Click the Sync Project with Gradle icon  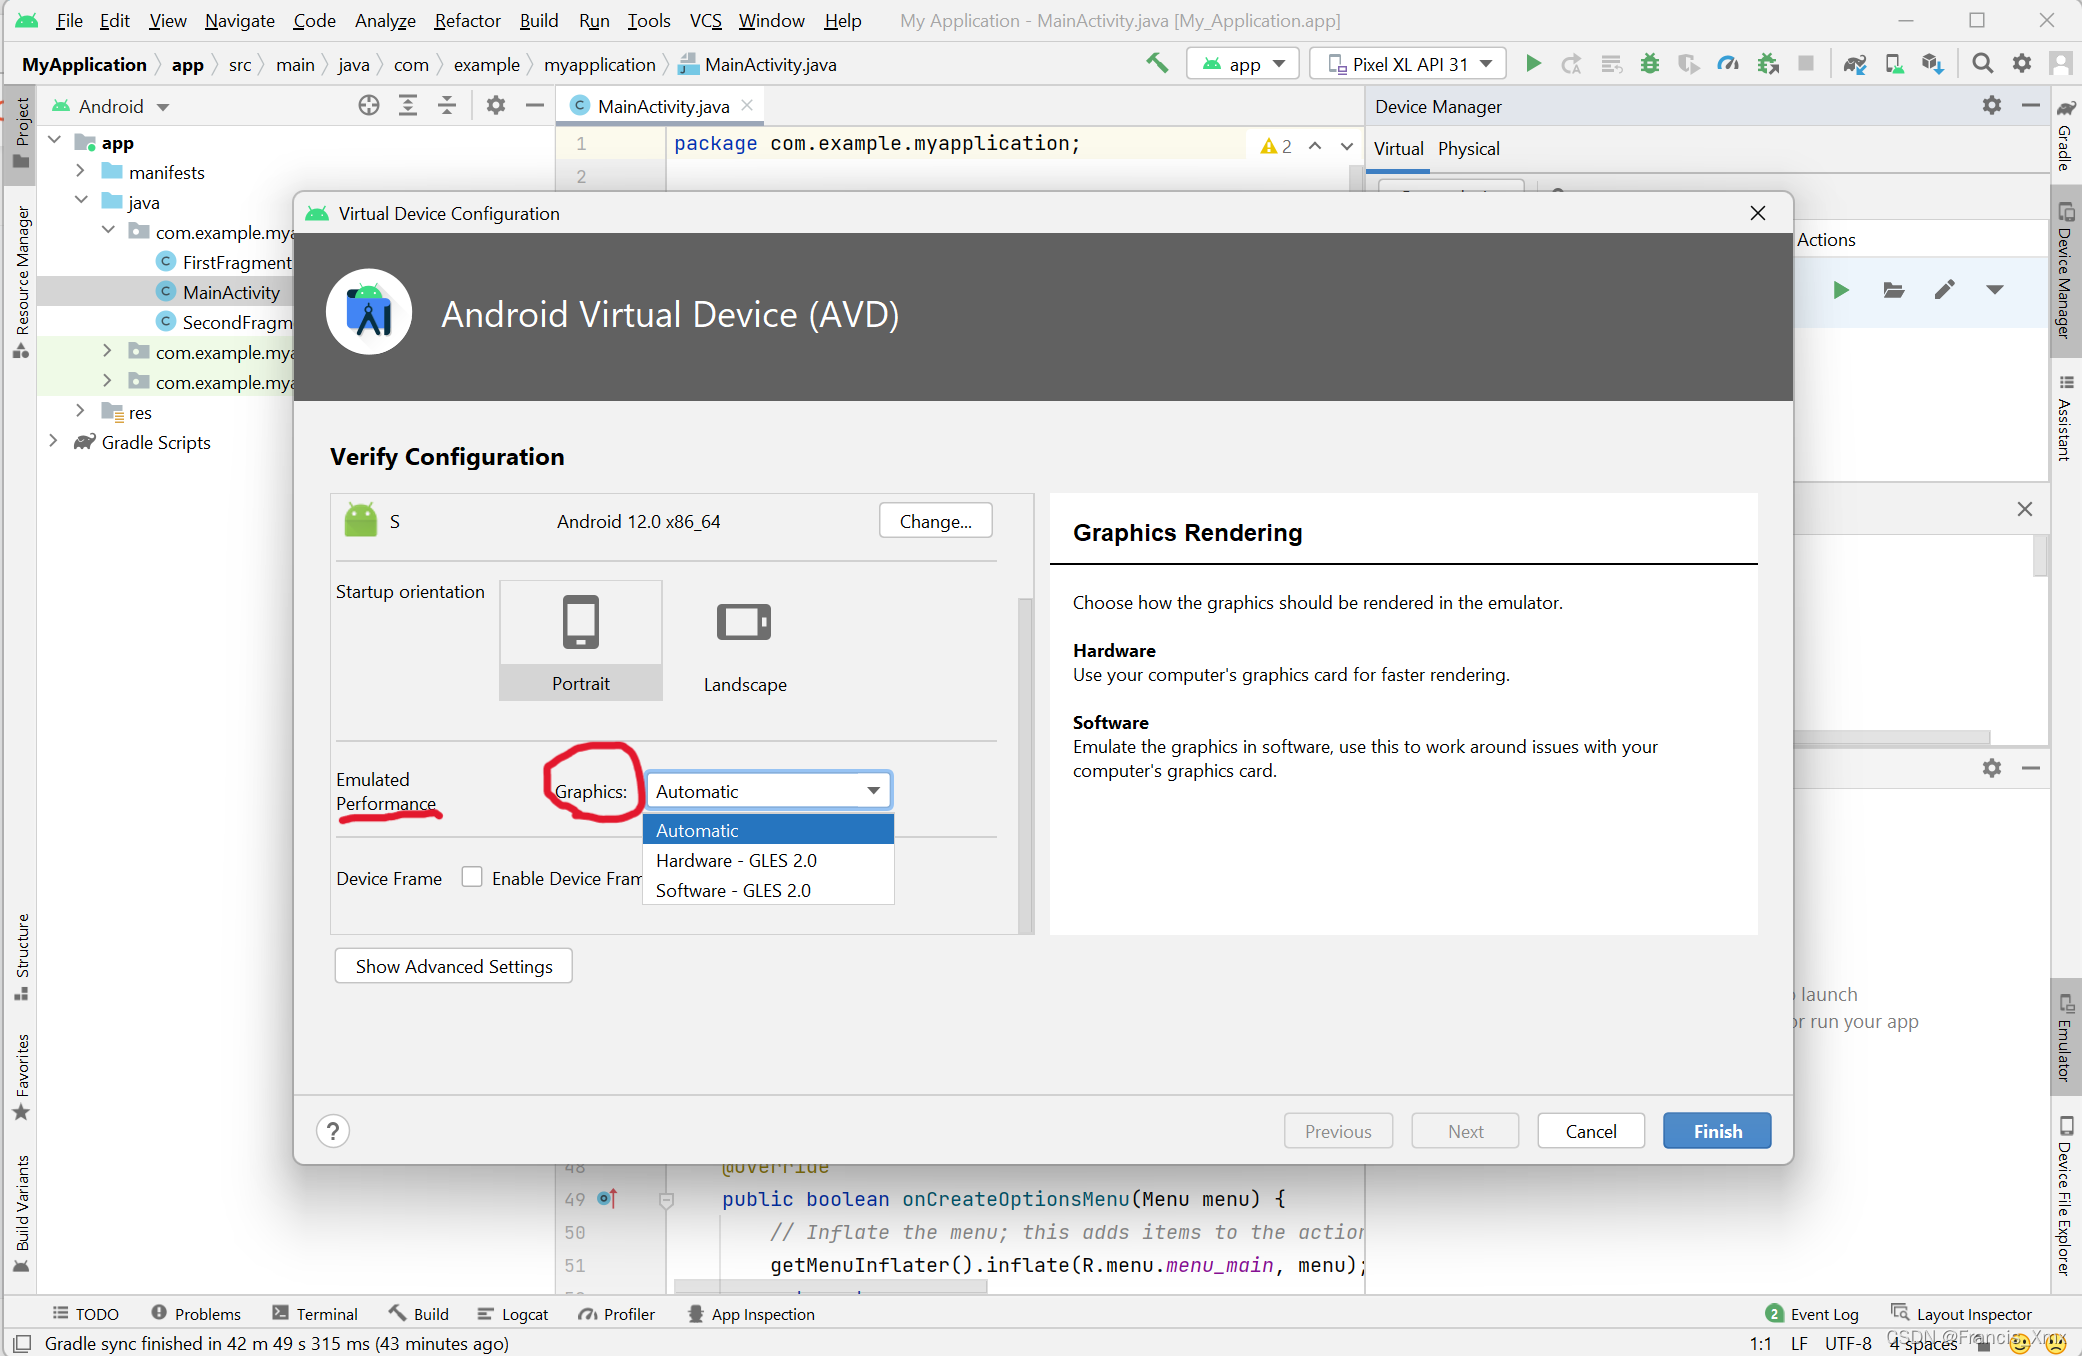pos(1855,64)
